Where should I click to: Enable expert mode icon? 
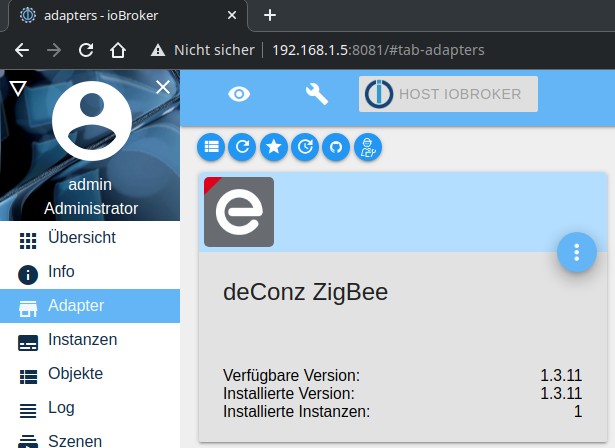(x=368, y=147)
